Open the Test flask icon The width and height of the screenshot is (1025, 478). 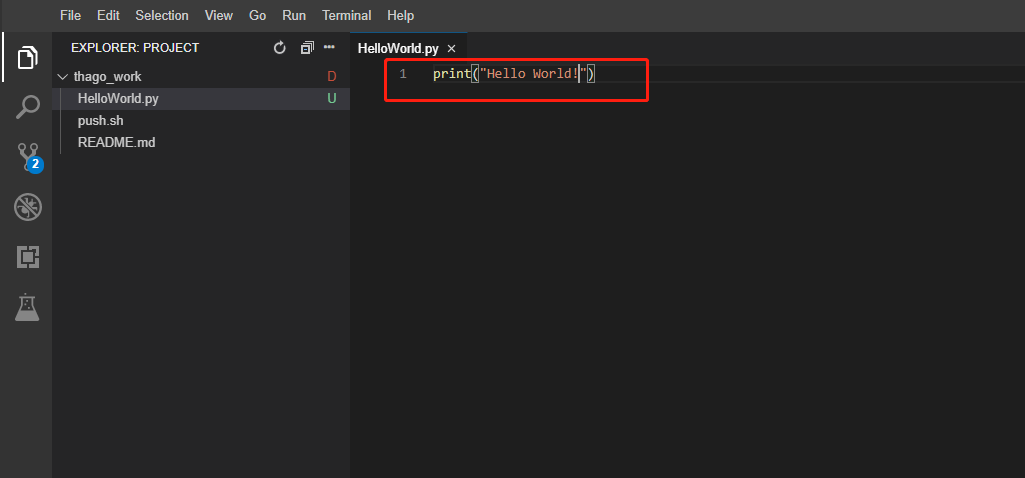[27, 307]
